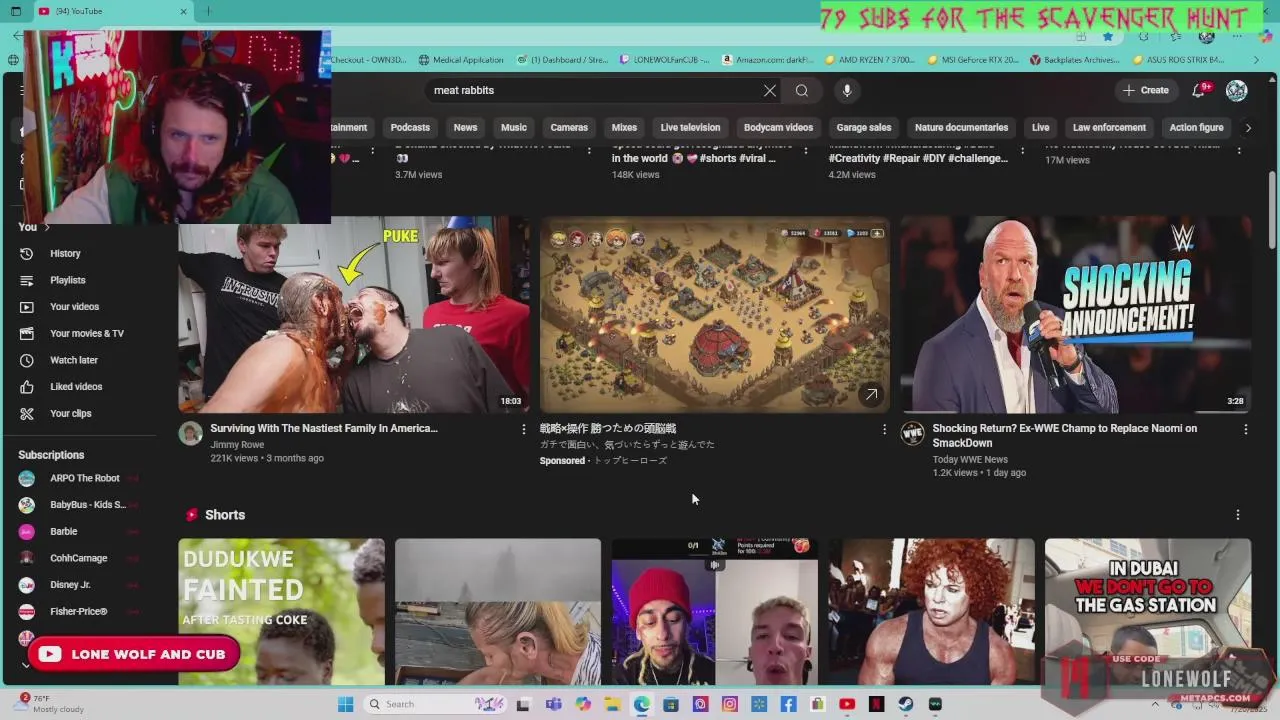Click the magnifying glass search button
This screenshot has width=1280, height=720.
(x=802, y=90)
